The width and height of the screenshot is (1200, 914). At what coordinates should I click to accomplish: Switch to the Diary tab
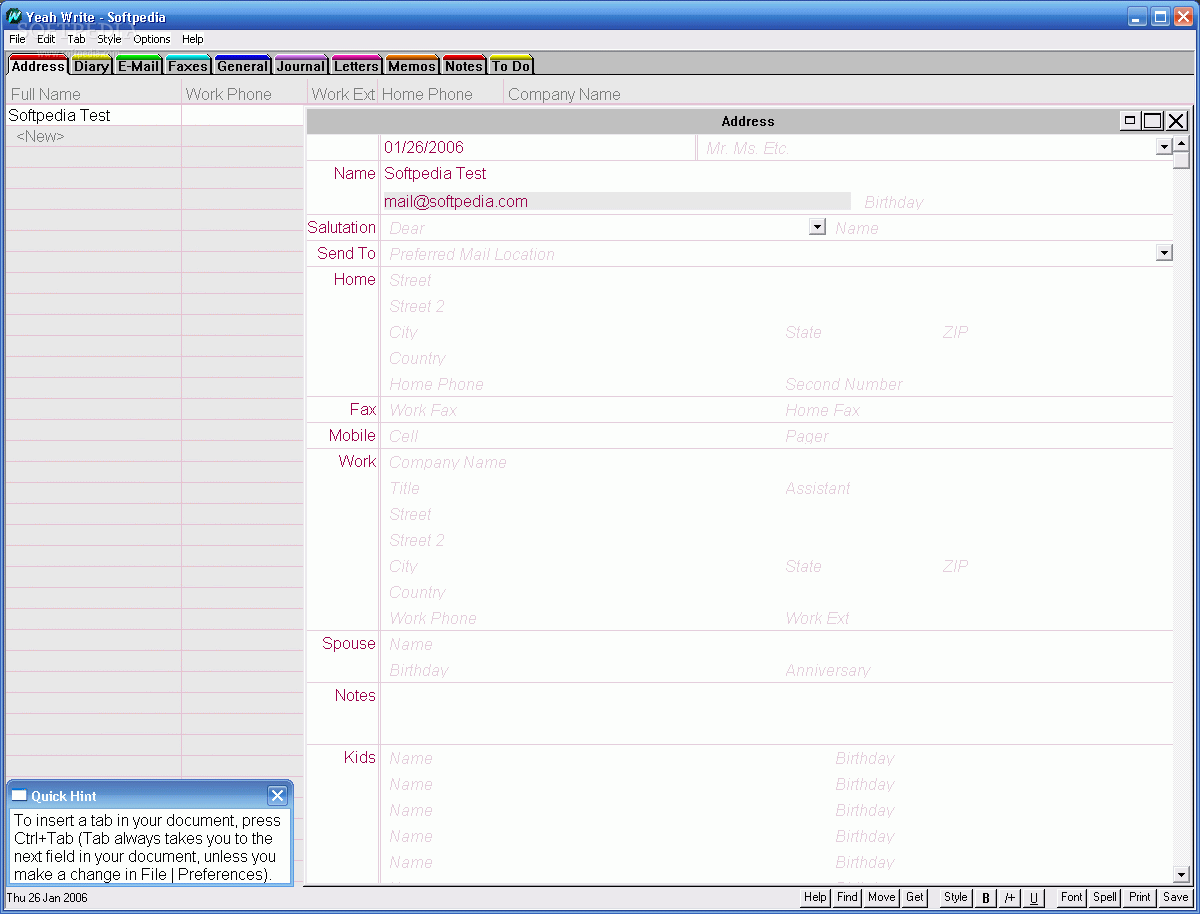(91, 66)
